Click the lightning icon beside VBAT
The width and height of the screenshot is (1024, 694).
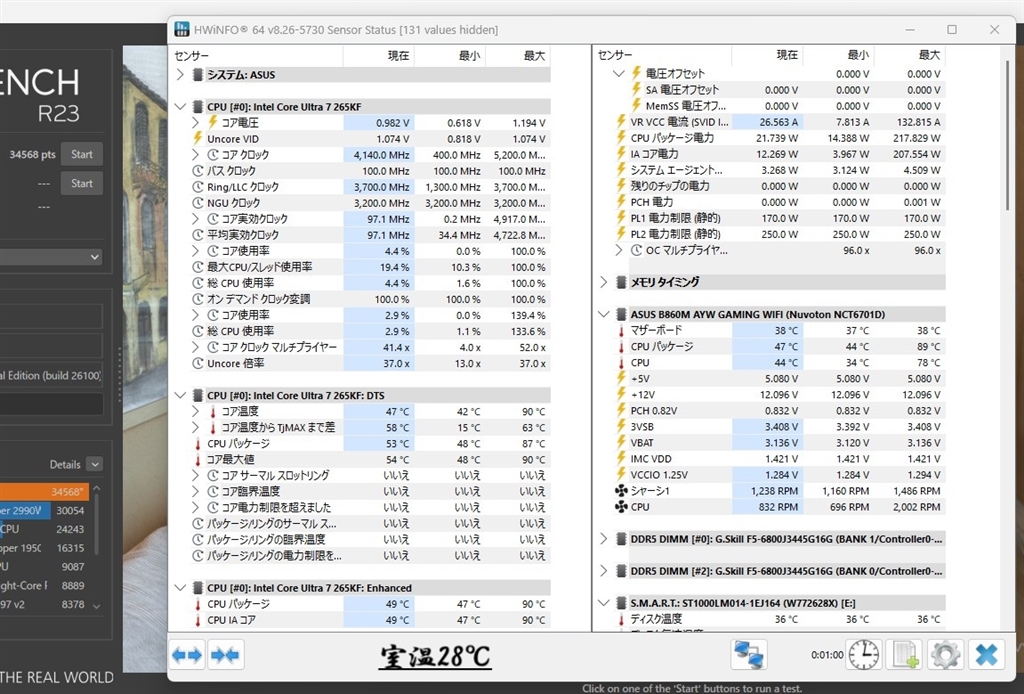point(621,443)
